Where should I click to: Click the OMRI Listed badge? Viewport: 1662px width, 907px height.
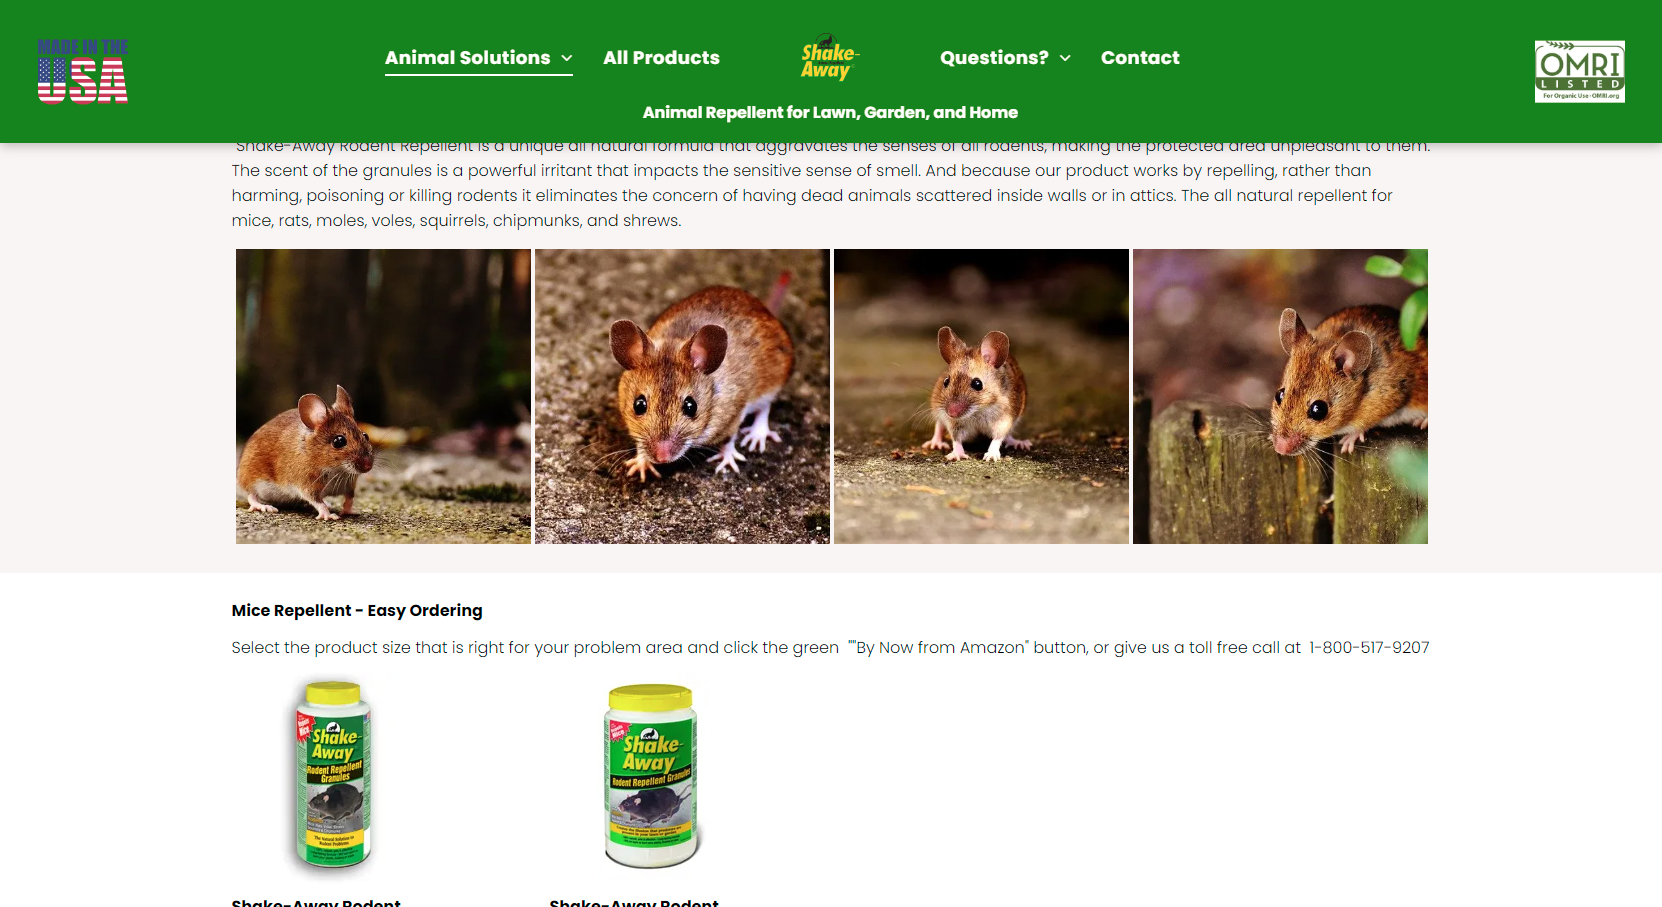coord(1579,71)
